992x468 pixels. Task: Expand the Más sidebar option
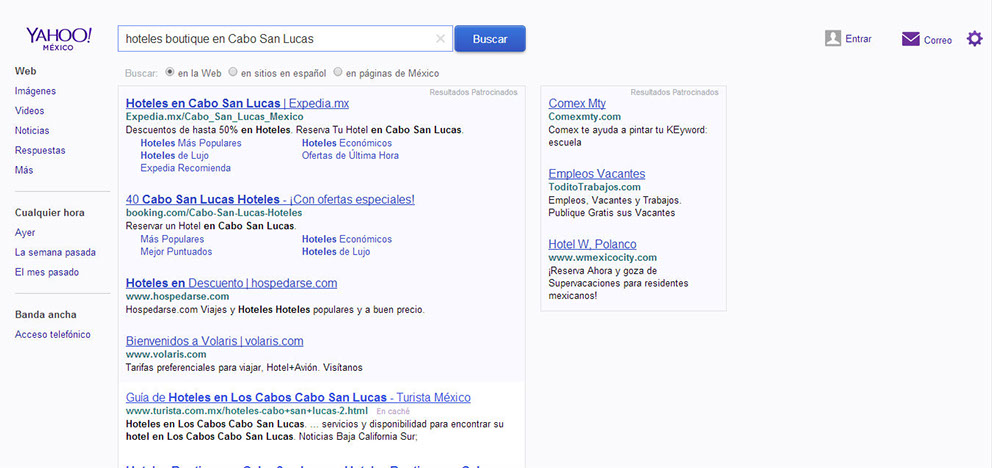tap(24, 170)
